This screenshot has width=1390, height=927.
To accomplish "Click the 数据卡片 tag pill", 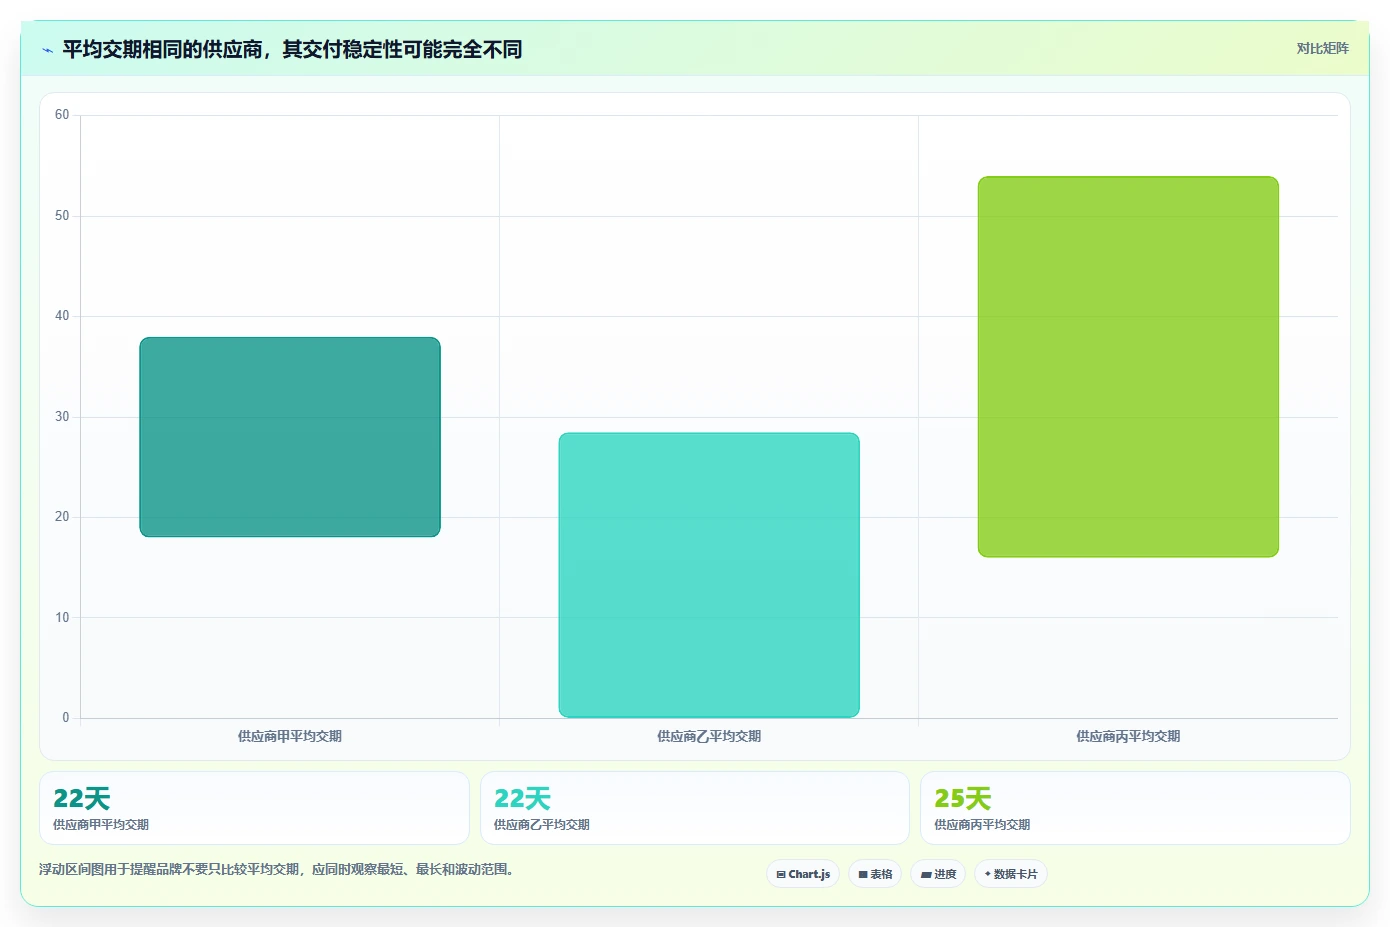I will 1011,874.
